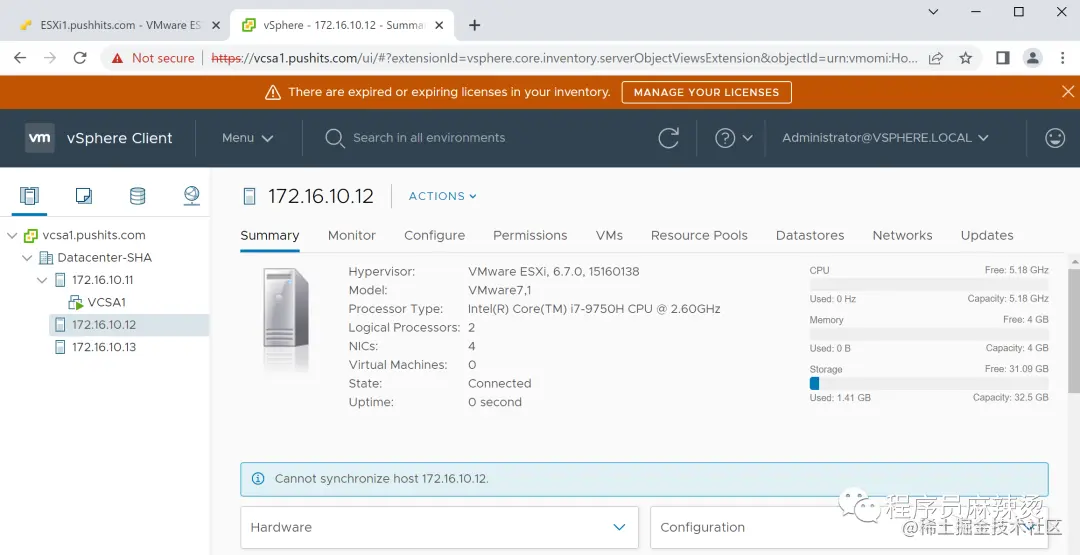1080x555 pixels.
Task: Click the warning triangle in the license banner
Action: click(273, 92)
